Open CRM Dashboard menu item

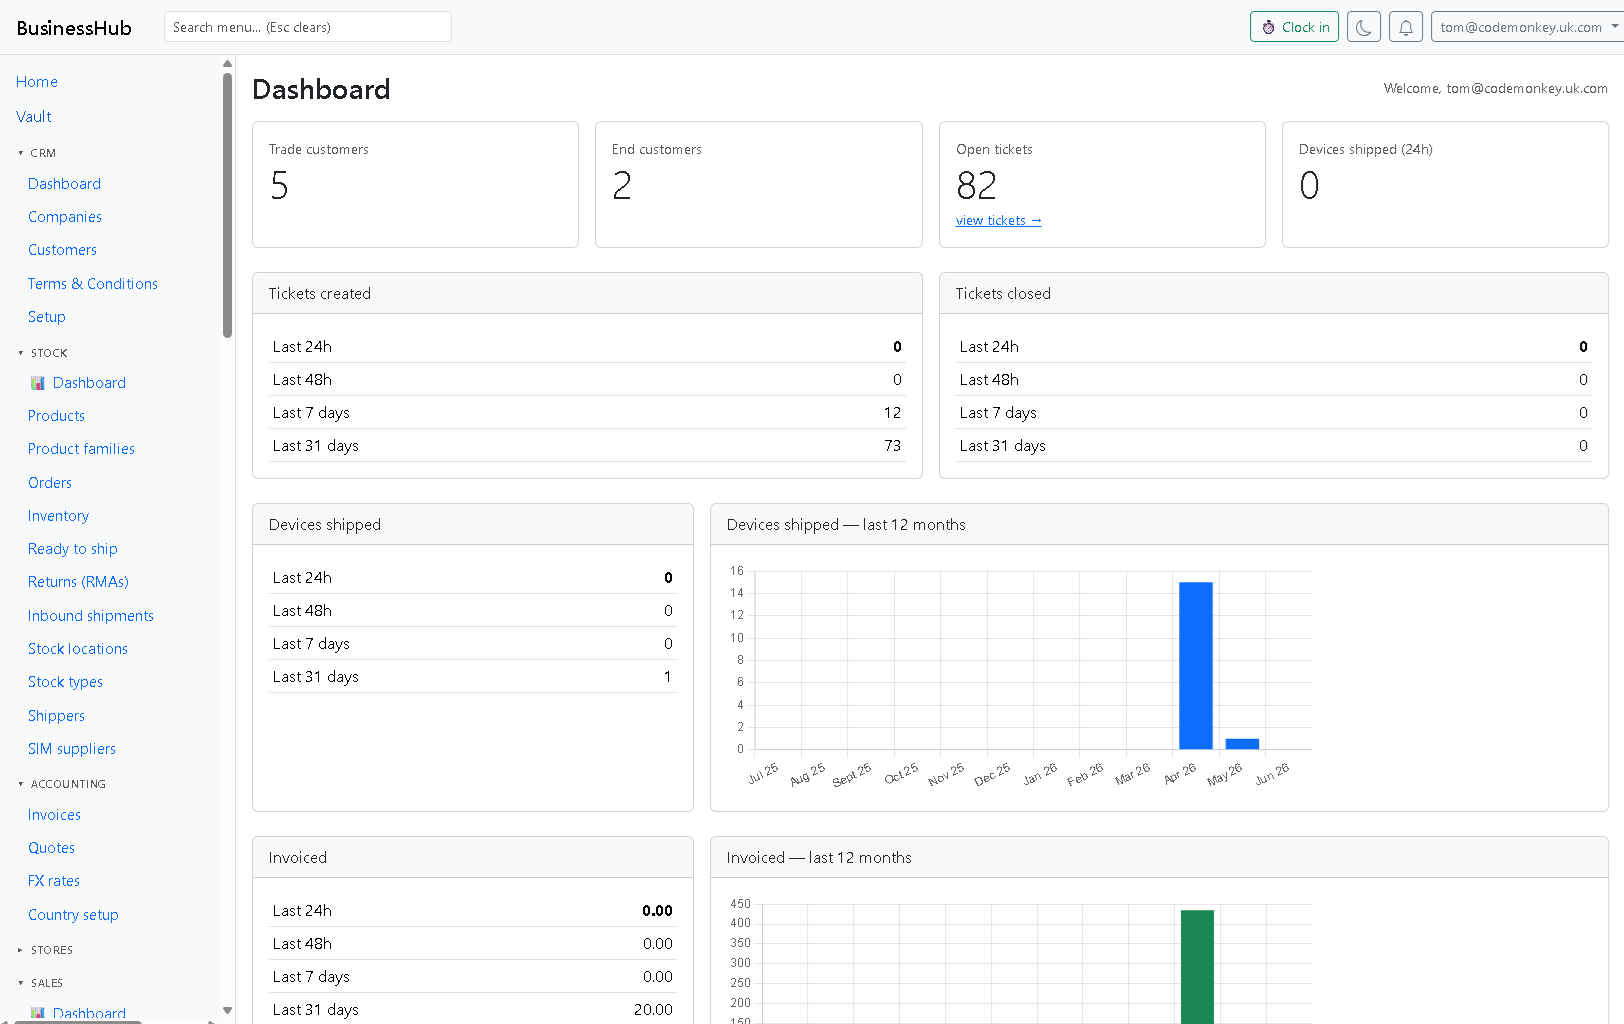click(x=64, y=184)
